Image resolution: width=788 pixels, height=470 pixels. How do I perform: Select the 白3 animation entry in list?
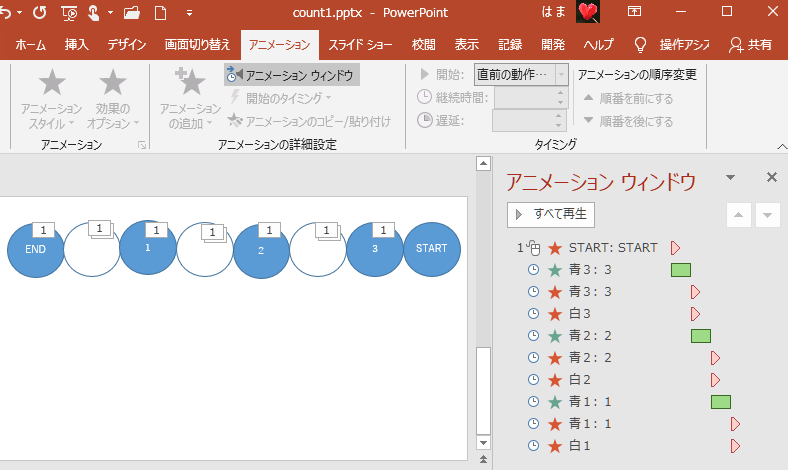579,313
